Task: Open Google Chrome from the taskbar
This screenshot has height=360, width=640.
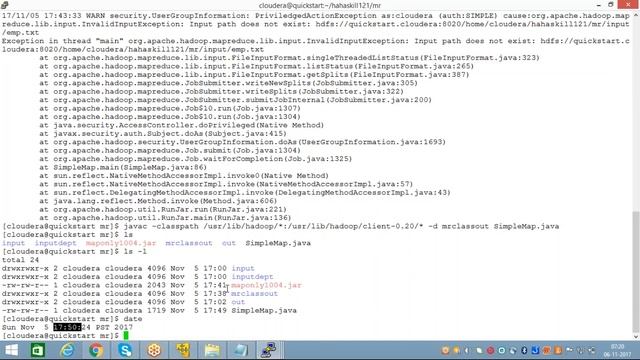Action: coord(96,350)
